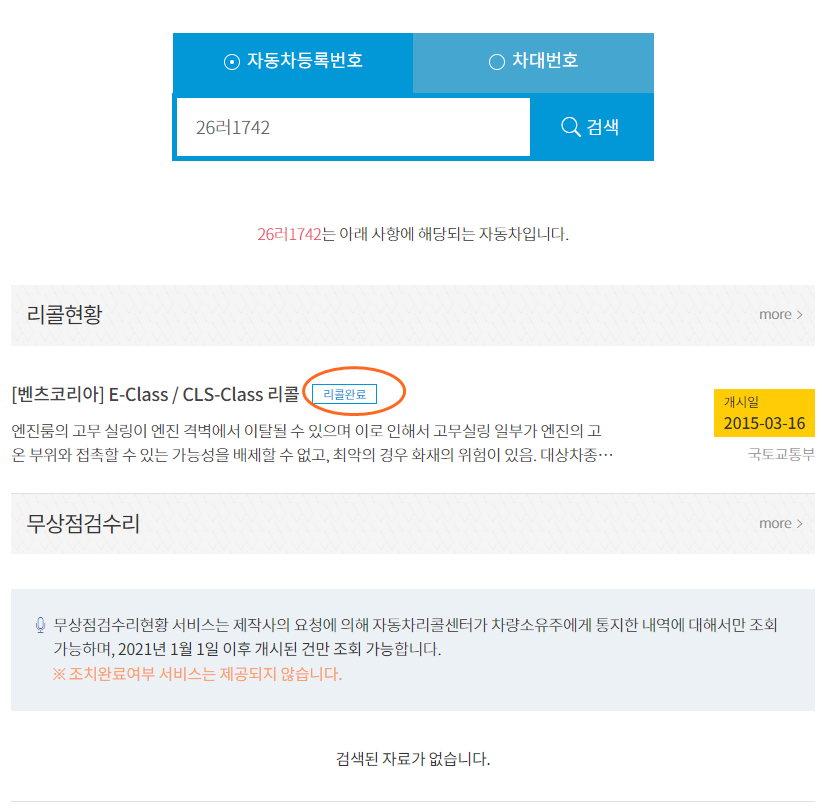Image resolution: width=824 pixels, height=812 pixels.
Task: Click the 검색 button text
Action: coord(602,127)
